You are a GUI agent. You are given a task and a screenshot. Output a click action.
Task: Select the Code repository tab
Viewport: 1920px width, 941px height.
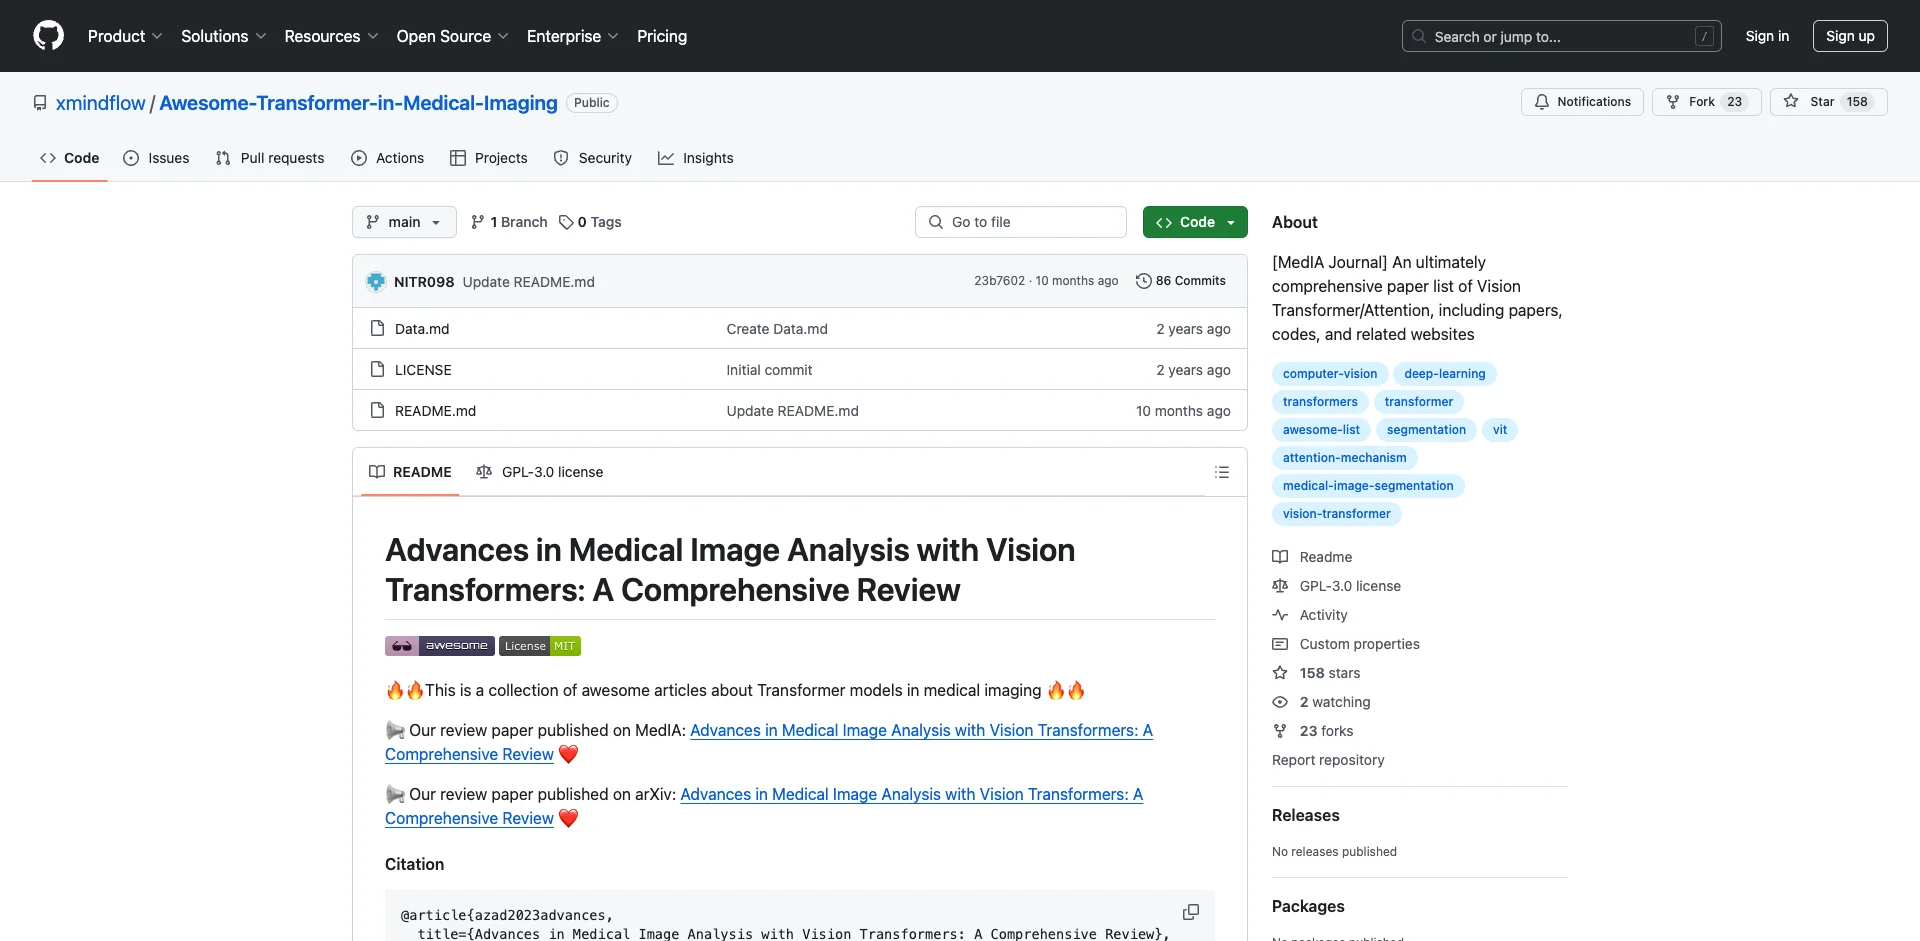click(70, 158)
